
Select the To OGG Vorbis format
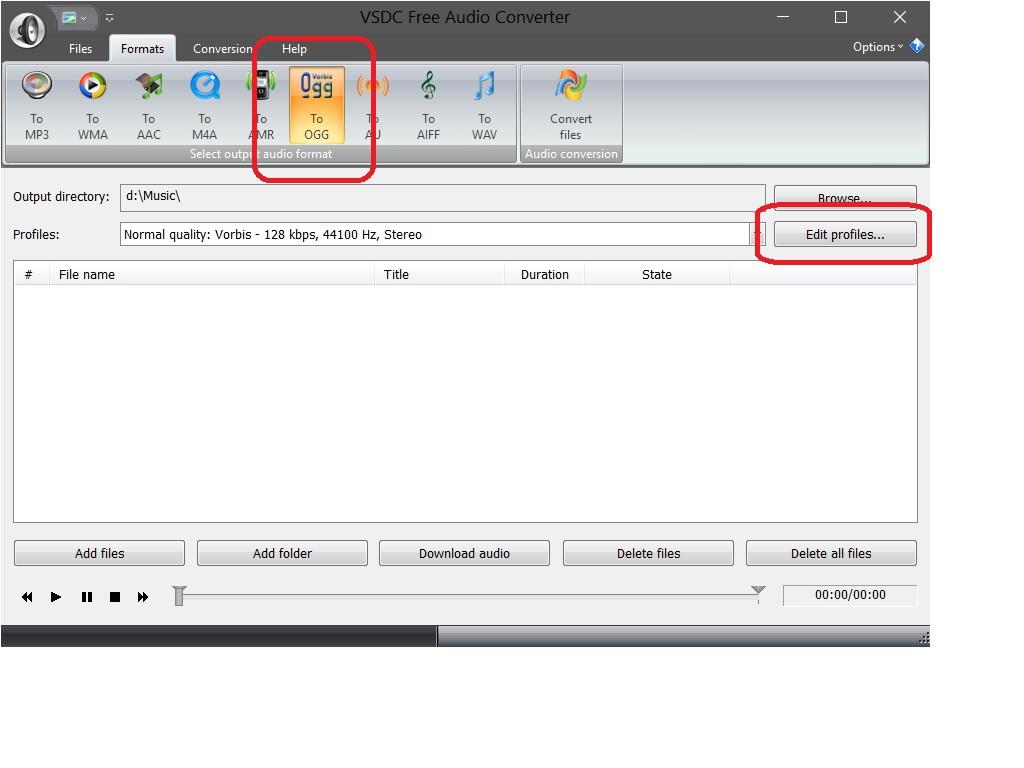[x=317, y=105]
